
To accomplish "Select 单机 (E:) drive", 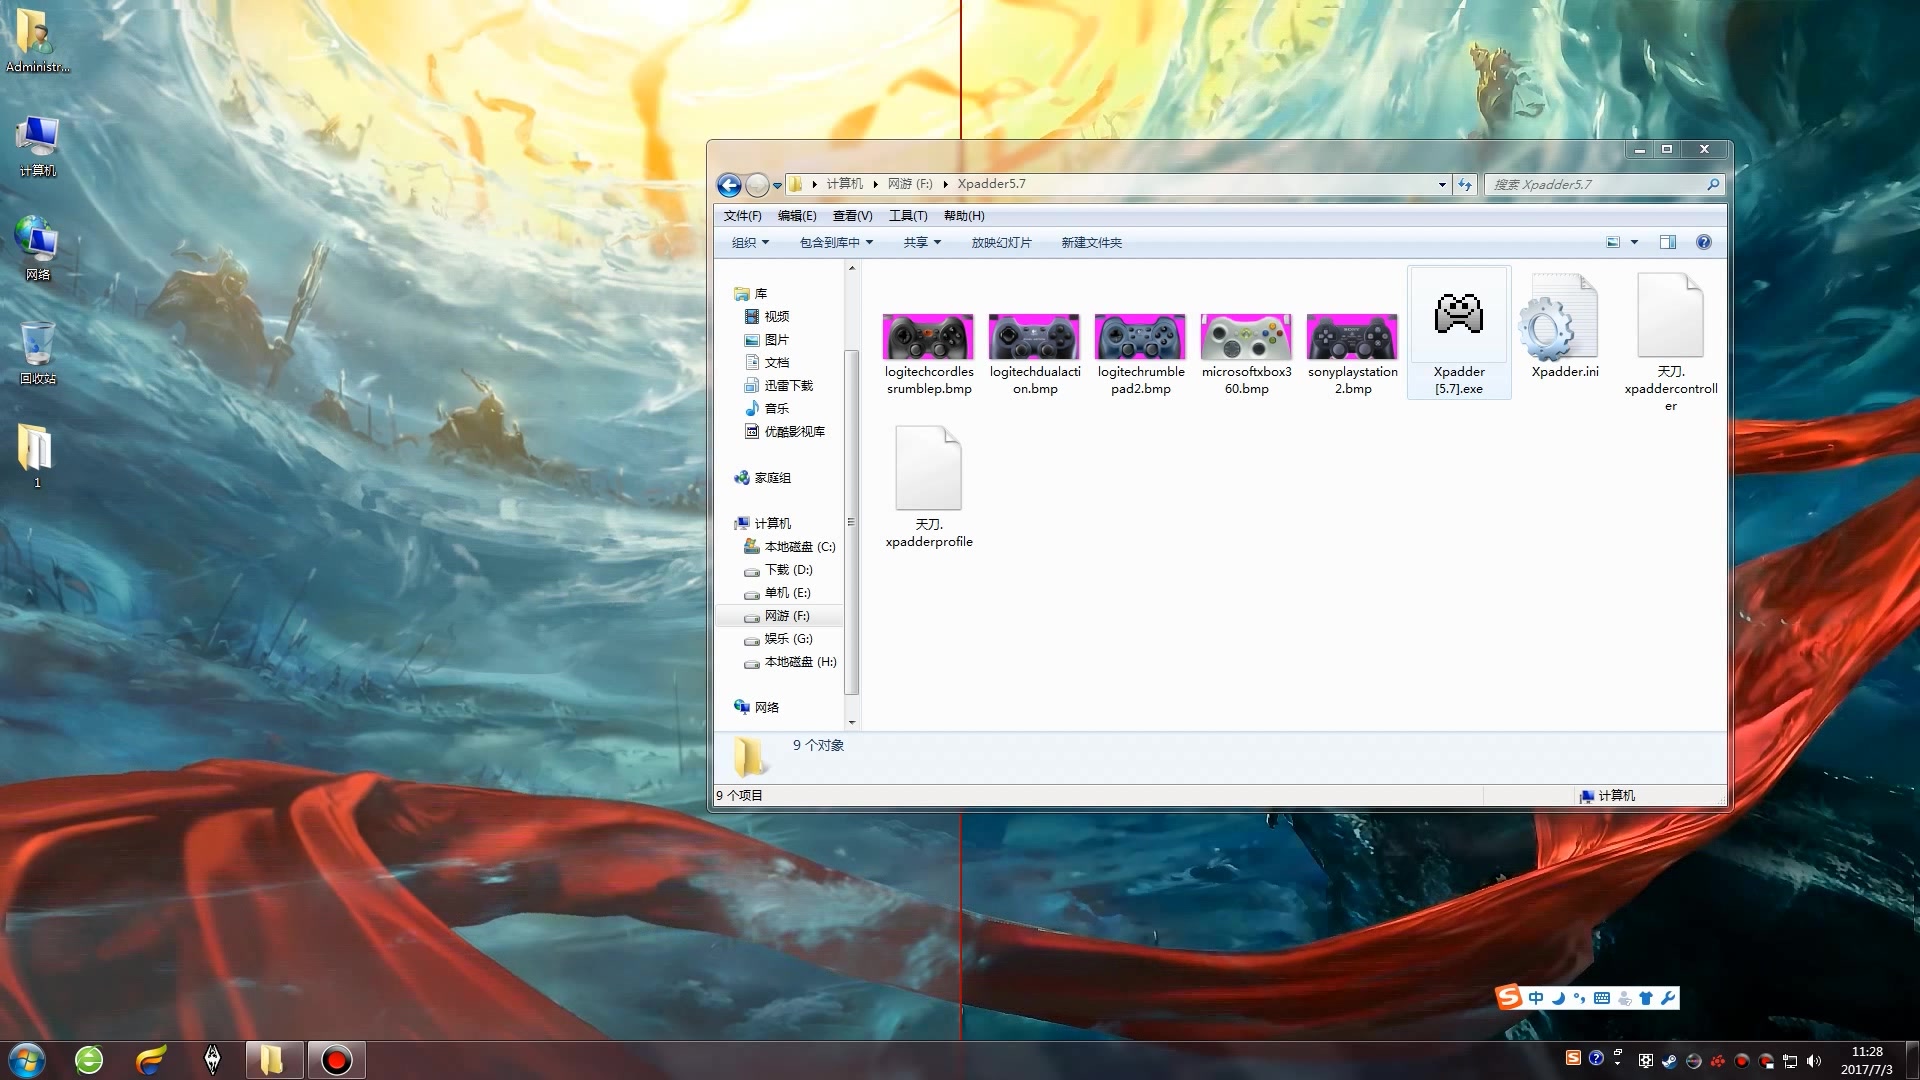I will (x=778, y=593).
